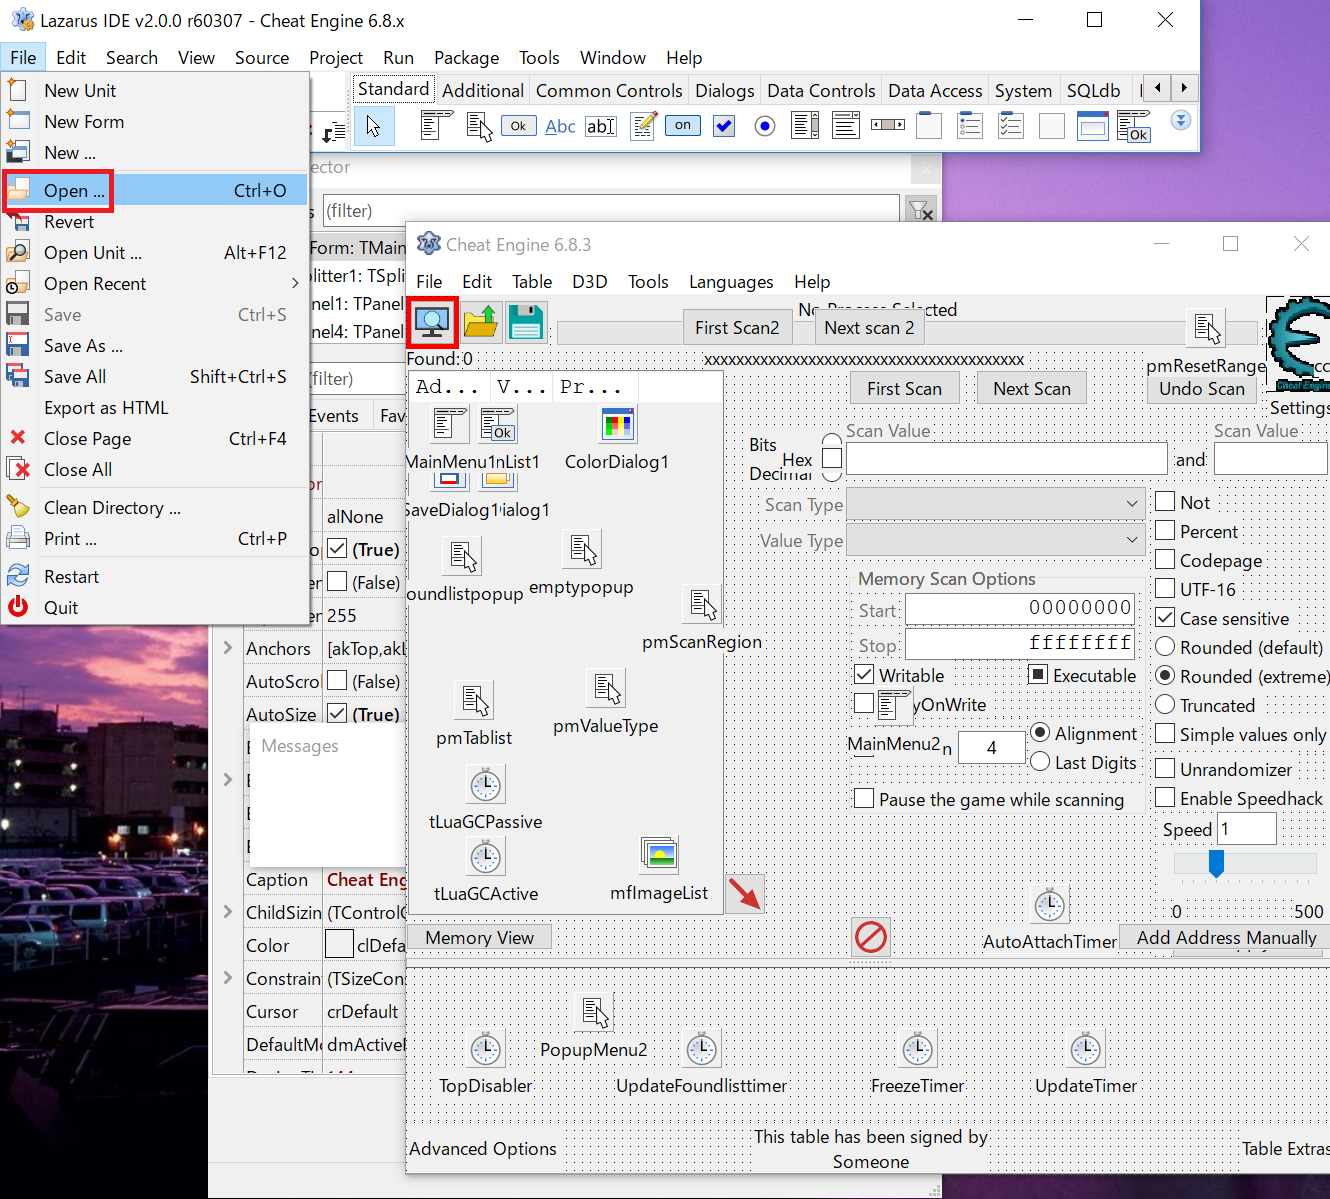Click the open process computer icon
1330x1199 pixels.
coord(432,322)
